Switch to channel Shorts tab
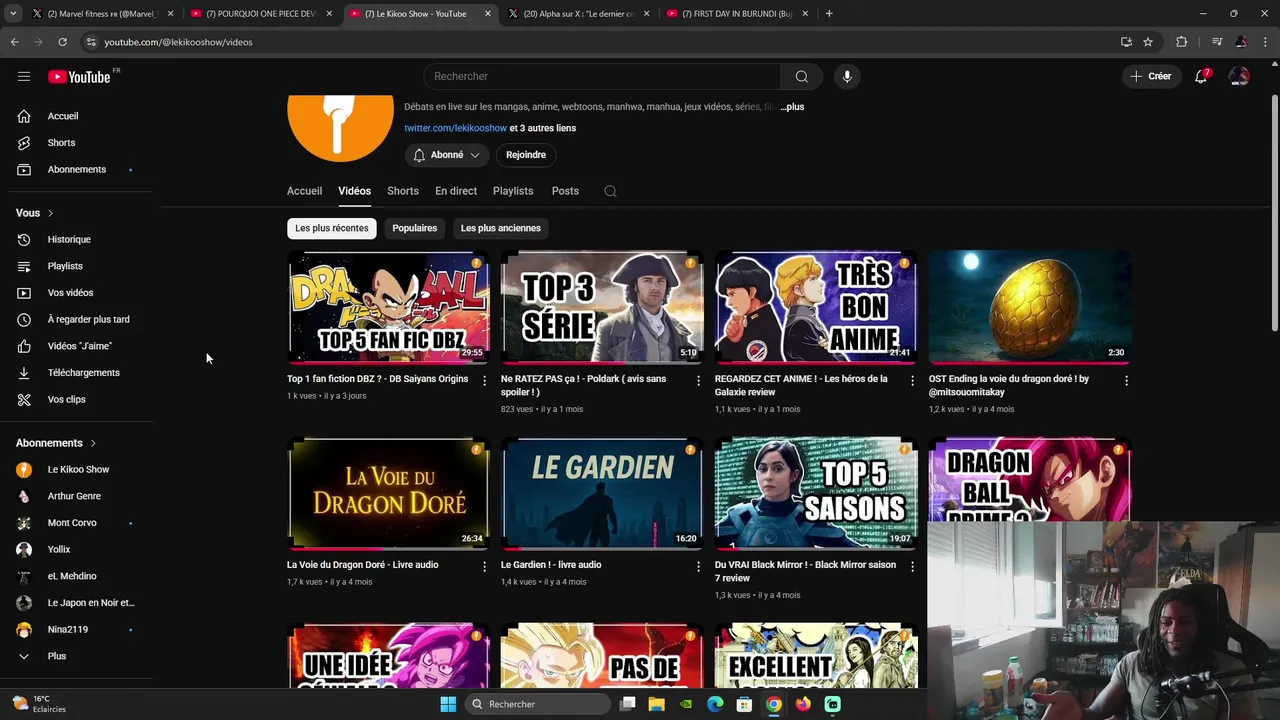 coord(403,191)
